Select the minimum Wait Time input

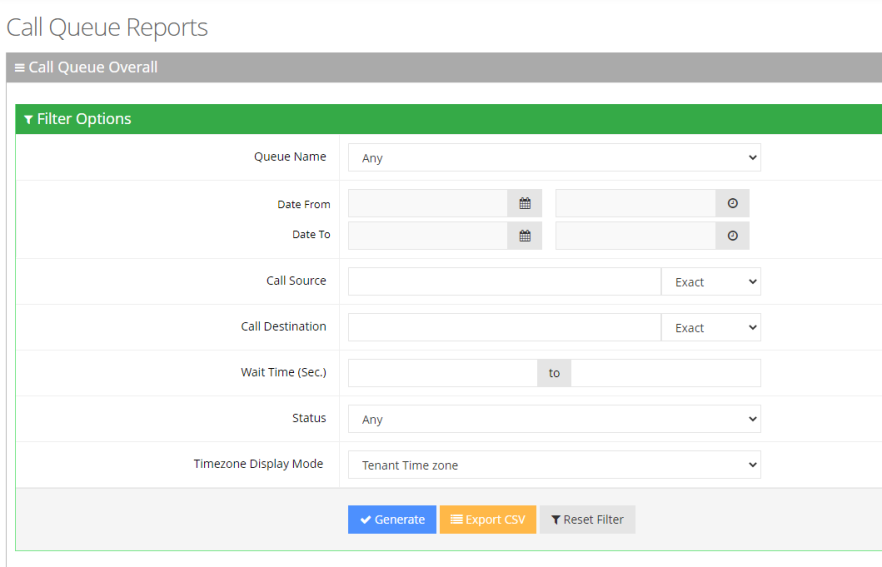tap(442, 373)
